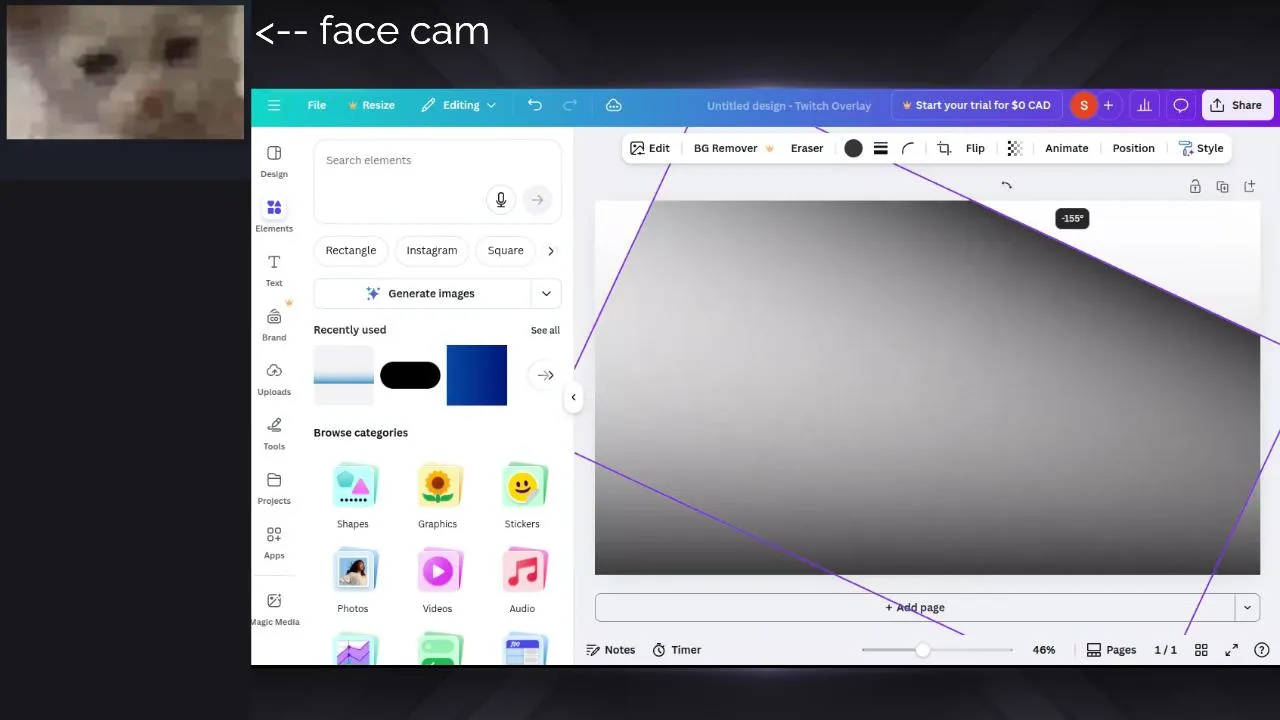This screenshot has width=1280, height=720.
Task: Open the Photos category
Action: click(353, 581)
